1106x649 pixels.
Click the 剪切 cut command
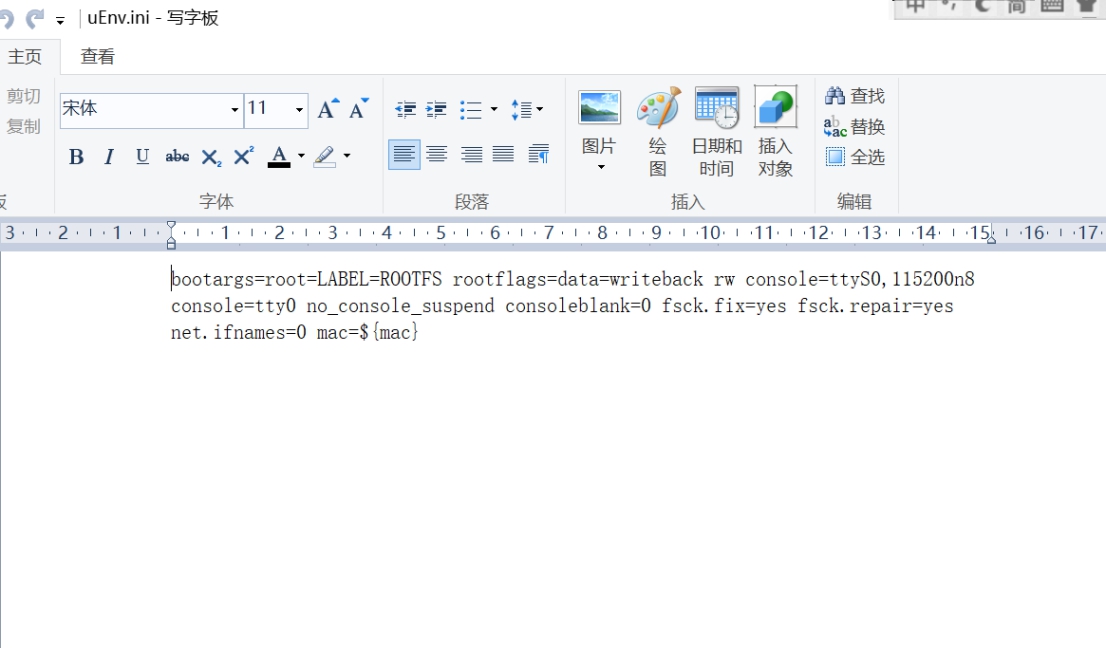tap(24, 96)
